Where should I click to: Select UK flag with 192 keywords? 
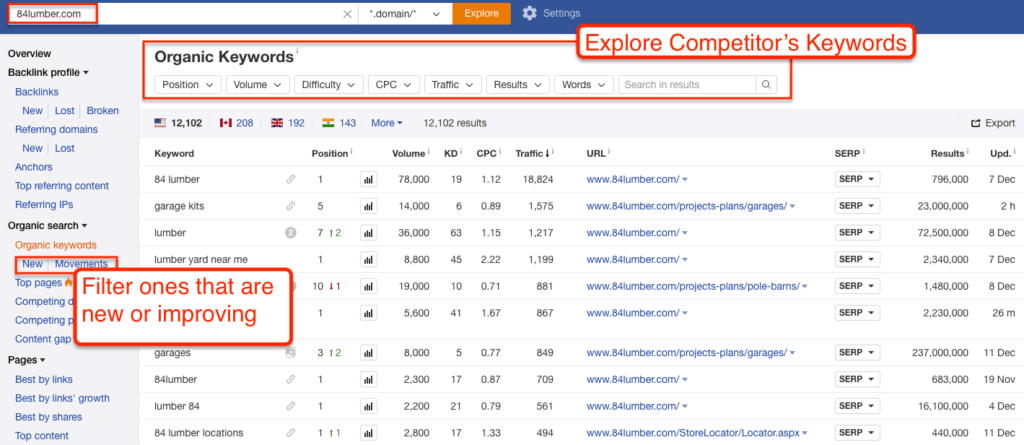(x=287, y=123)
